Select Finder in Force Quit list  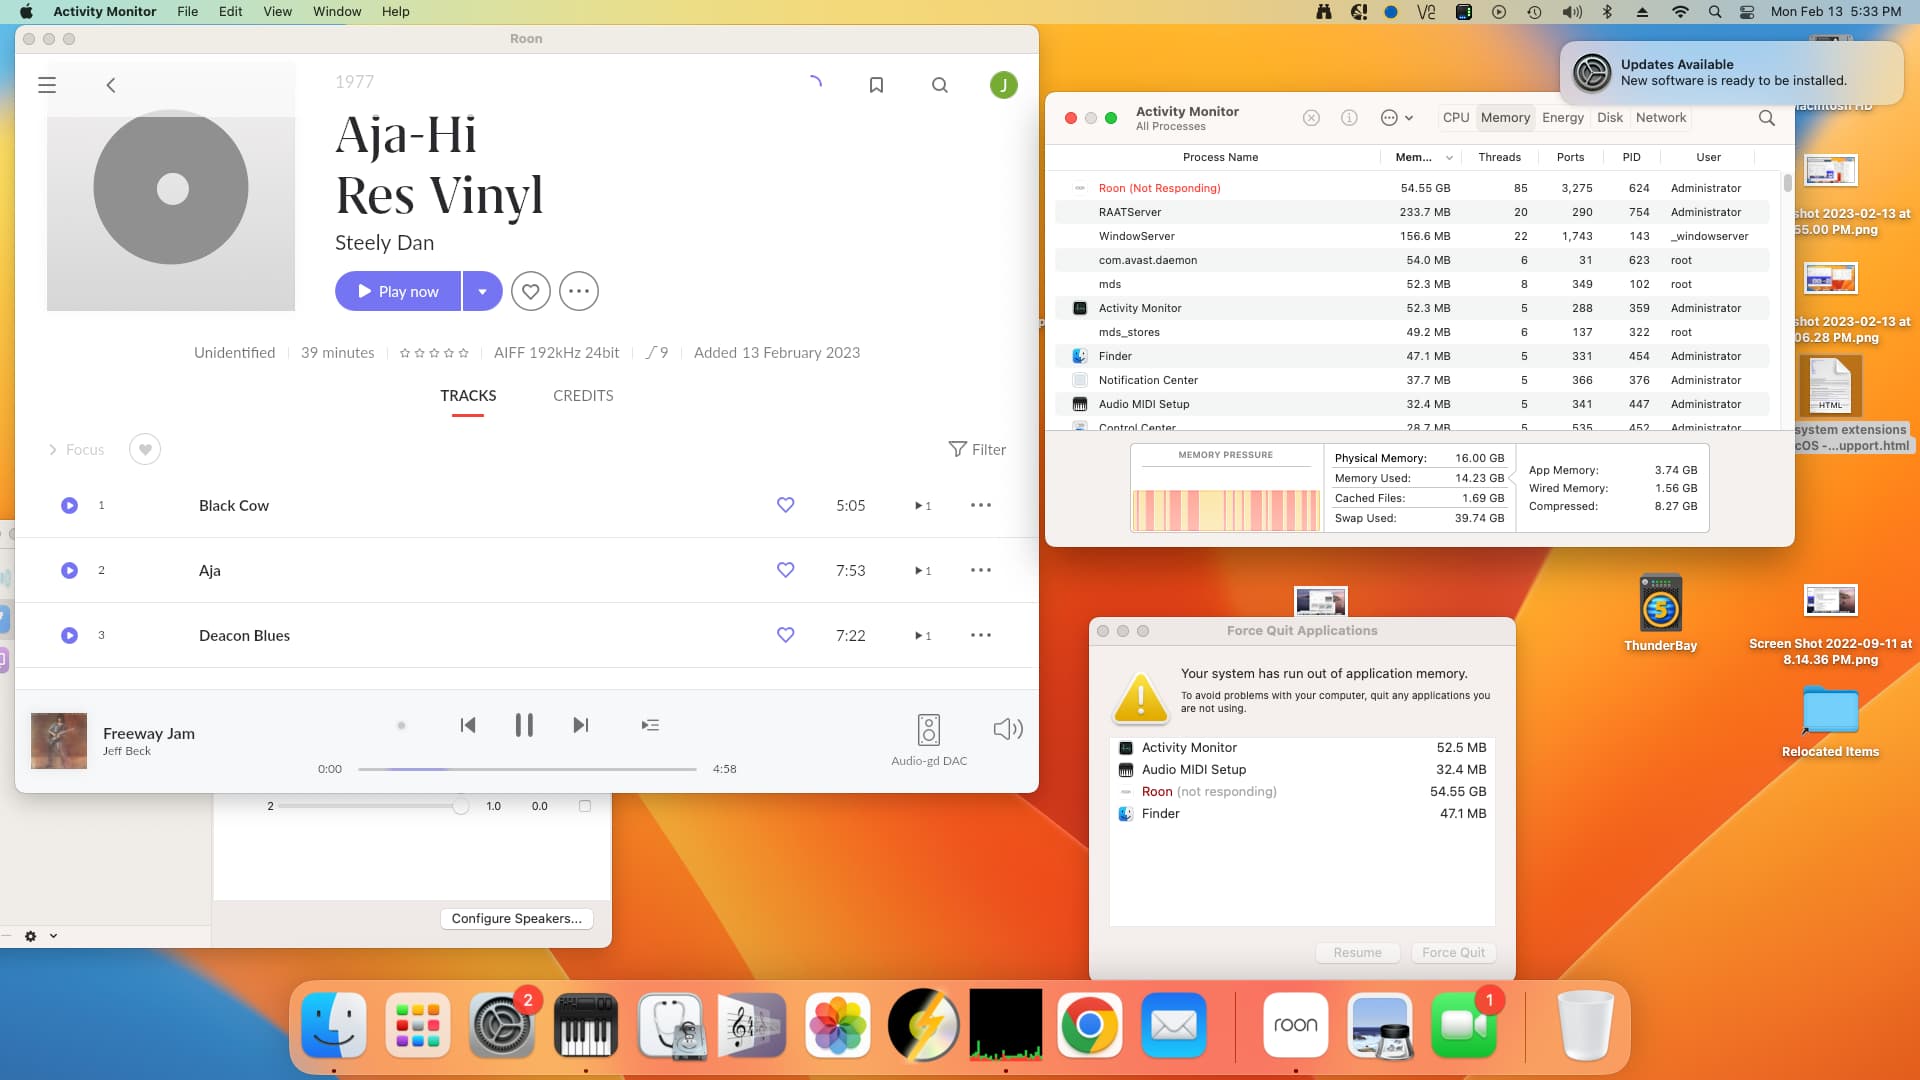tap(1302, 813)
